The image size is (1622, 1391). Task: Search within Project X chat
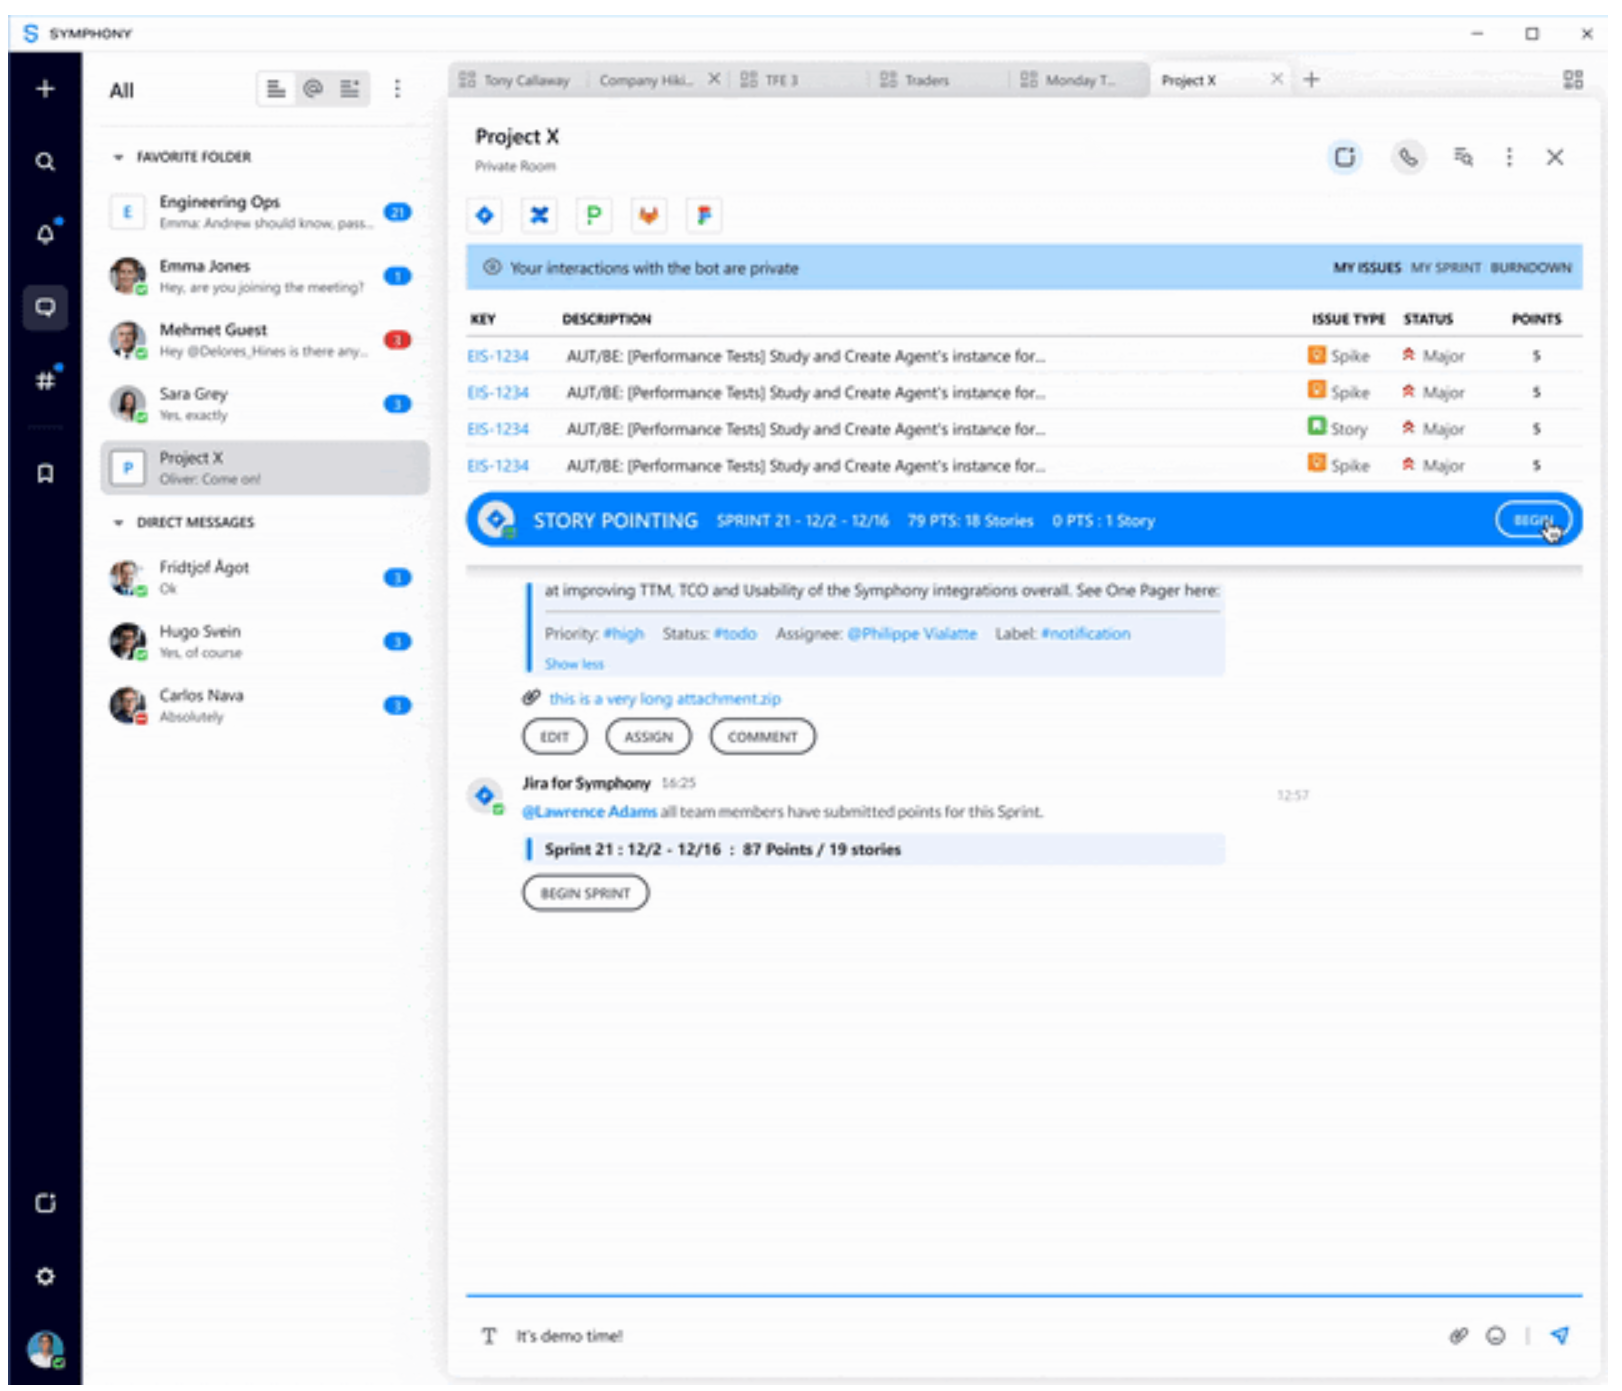point(1464,157)
